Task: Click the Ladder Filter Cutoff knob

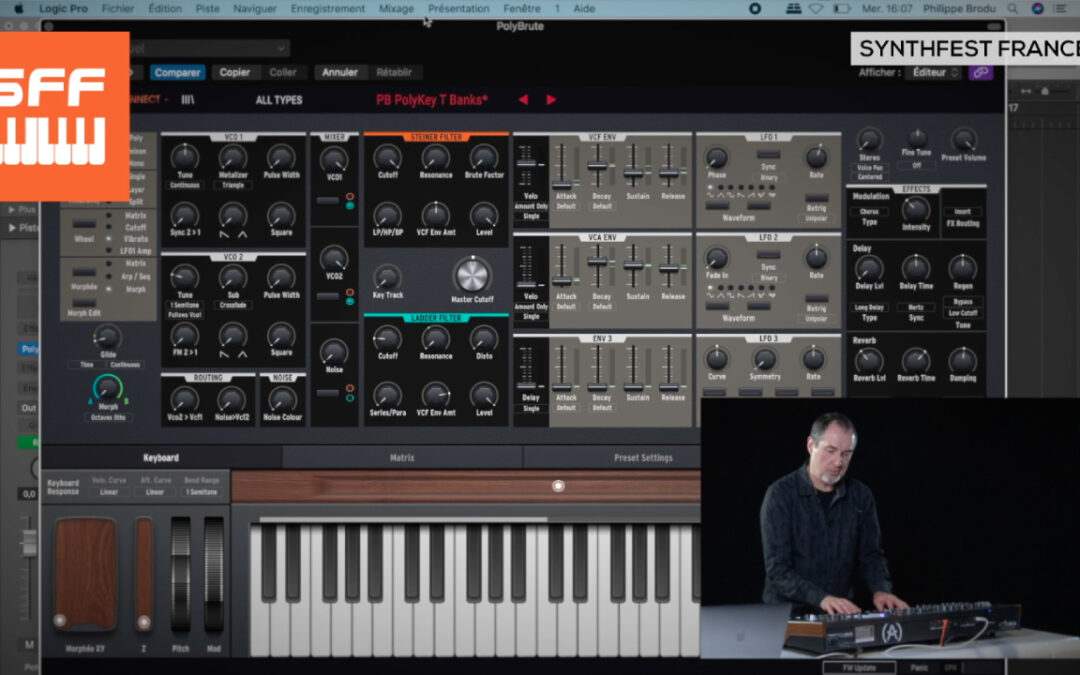Action: tap(388, 339)
